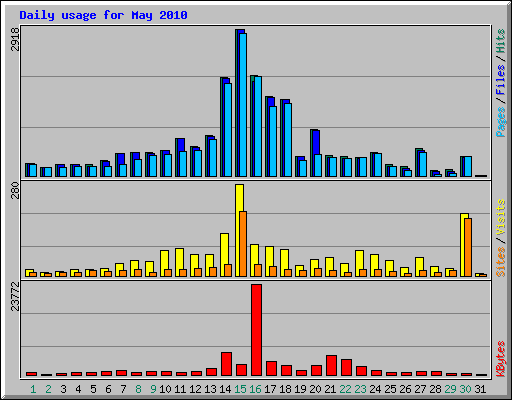Click the Pages legend label
Screen dimensions: 512x400
click(x=501, y=122)
